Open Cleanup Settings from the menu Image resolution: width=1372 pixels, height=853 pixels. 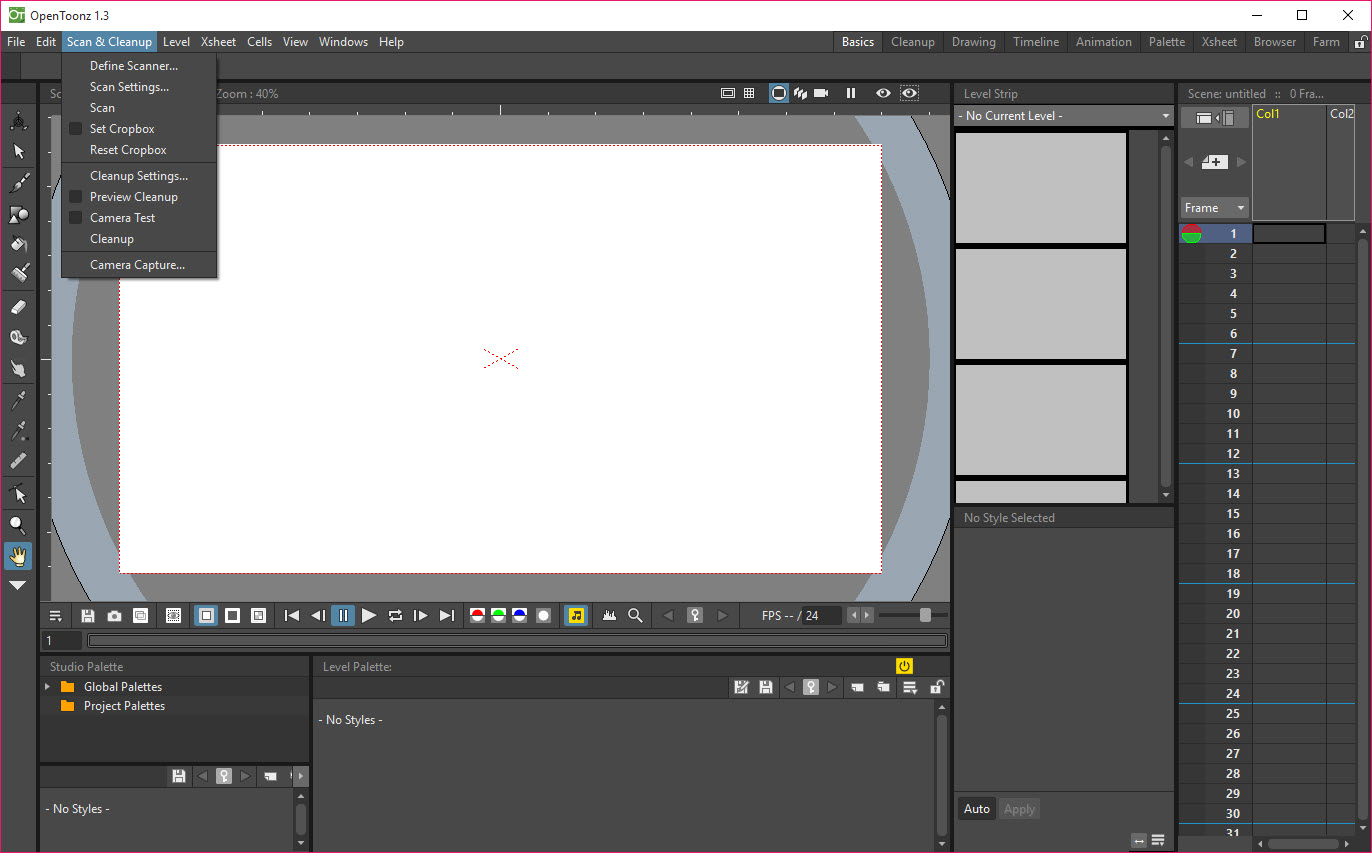(138, 176)
